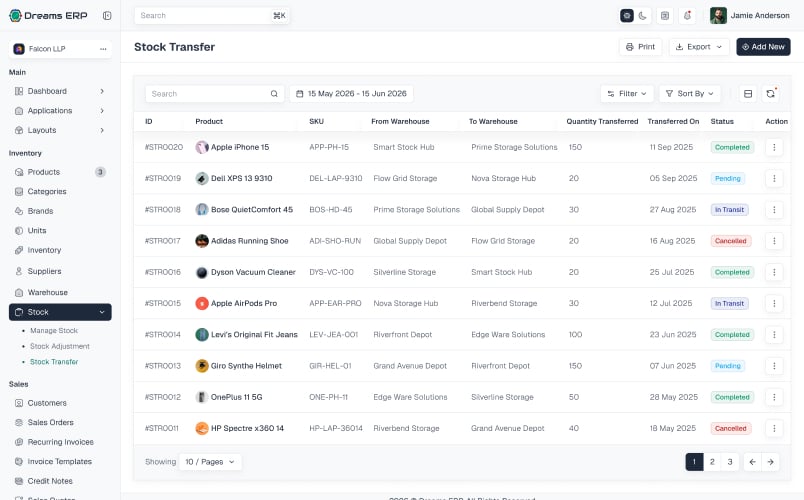The height and width of the screenshot is (500, 804).
Task: Go to the next page arrow
Action: [x=770, y=462]
